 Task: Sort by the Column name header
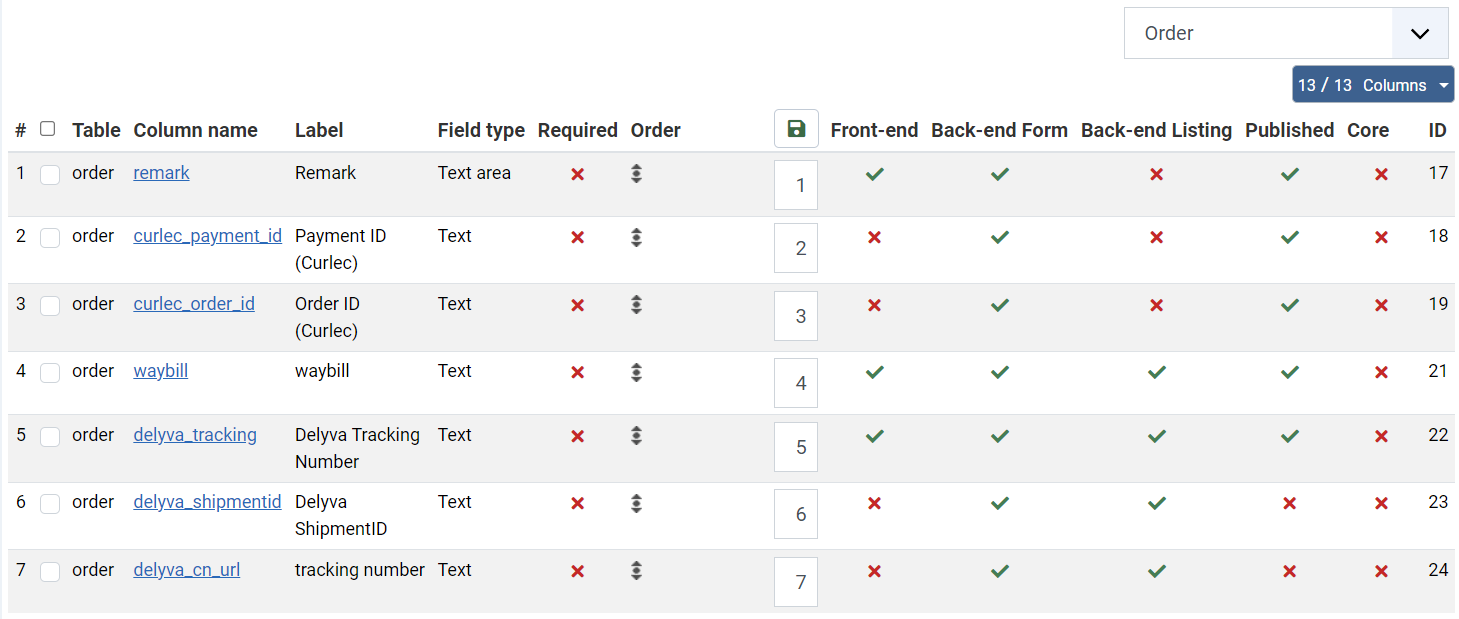pyautogui.click(x=195, y=130)
